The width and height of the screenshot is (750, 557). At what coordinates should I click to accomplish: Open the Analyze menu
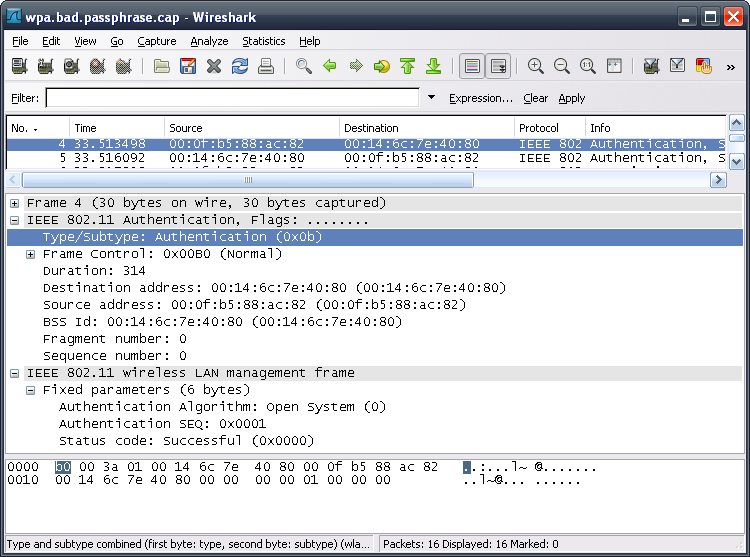[209, 41]
